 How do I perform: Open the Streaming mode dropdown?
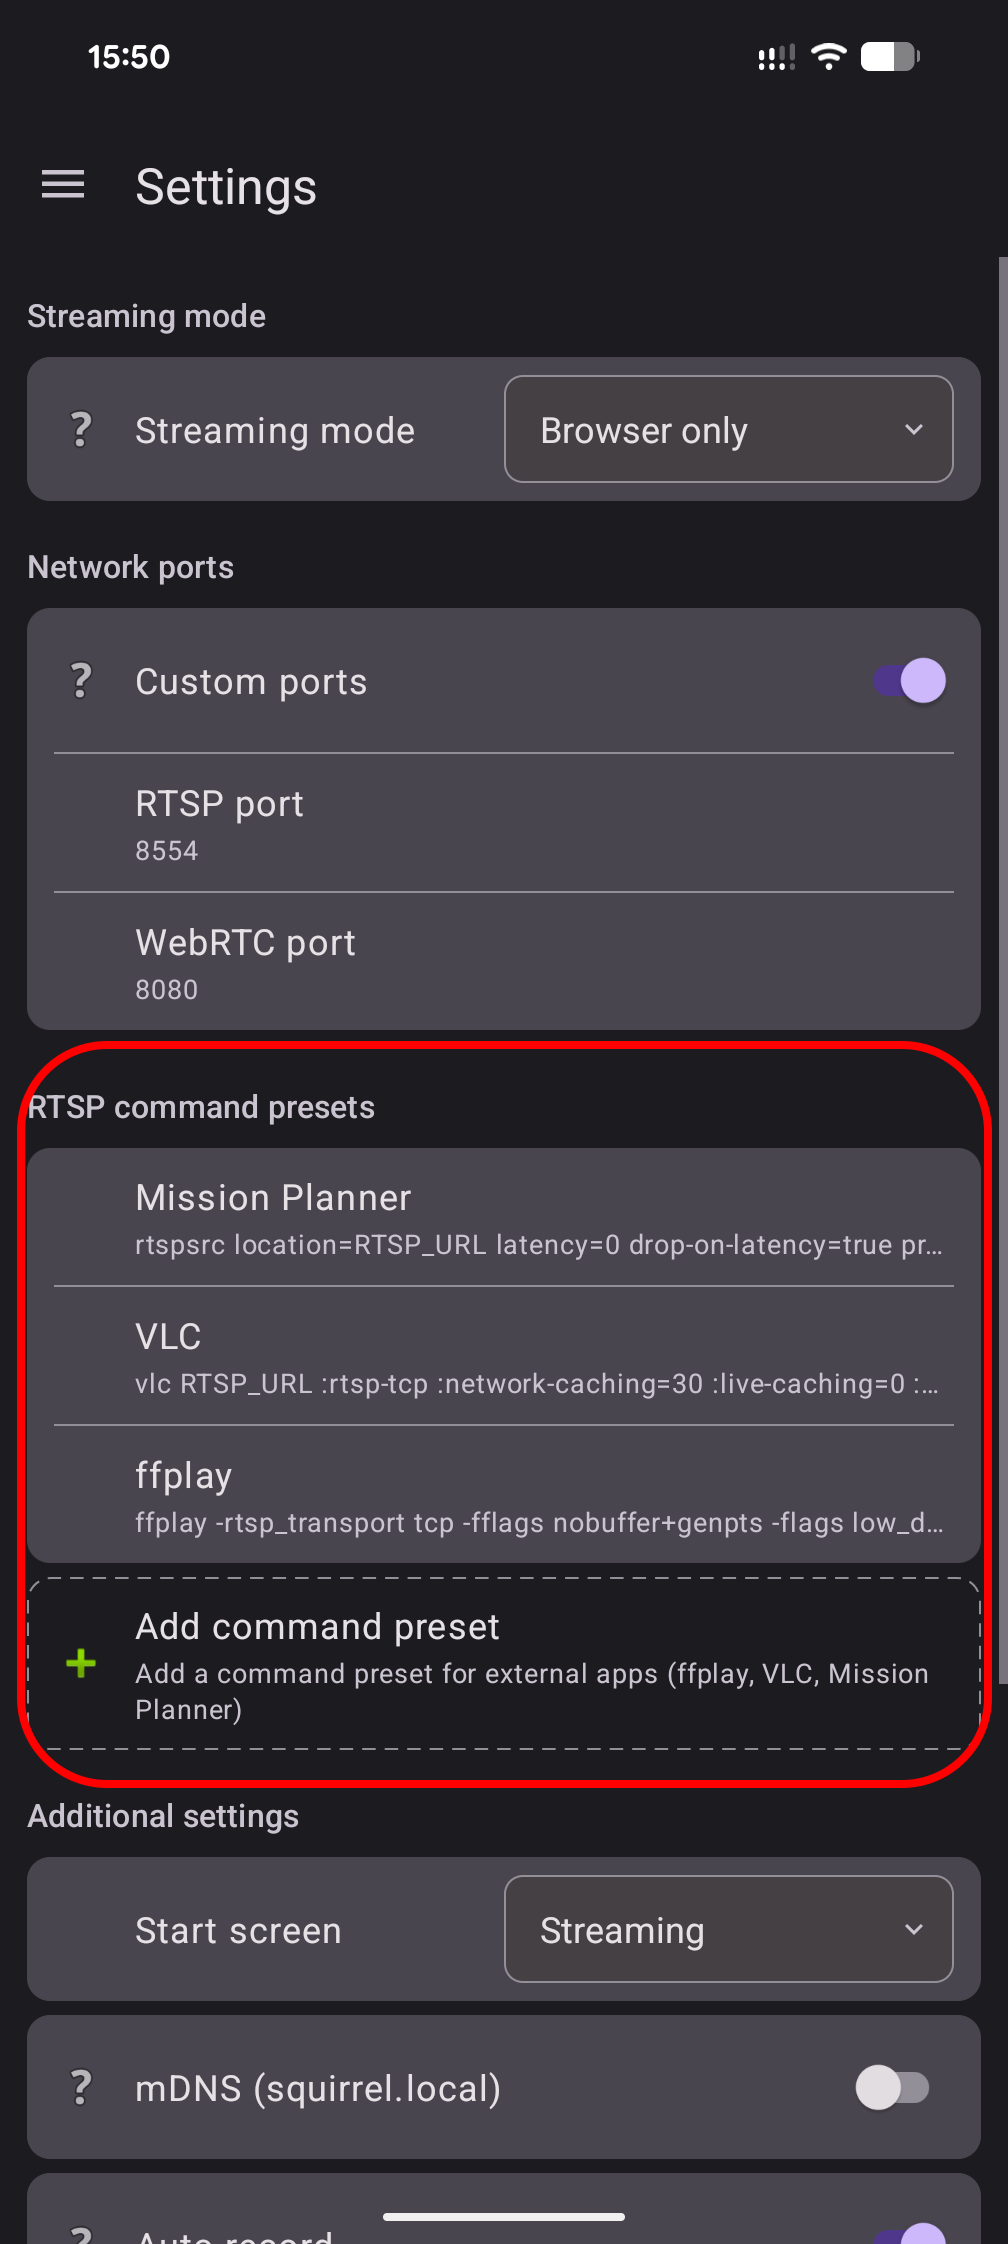click(728, 429)
